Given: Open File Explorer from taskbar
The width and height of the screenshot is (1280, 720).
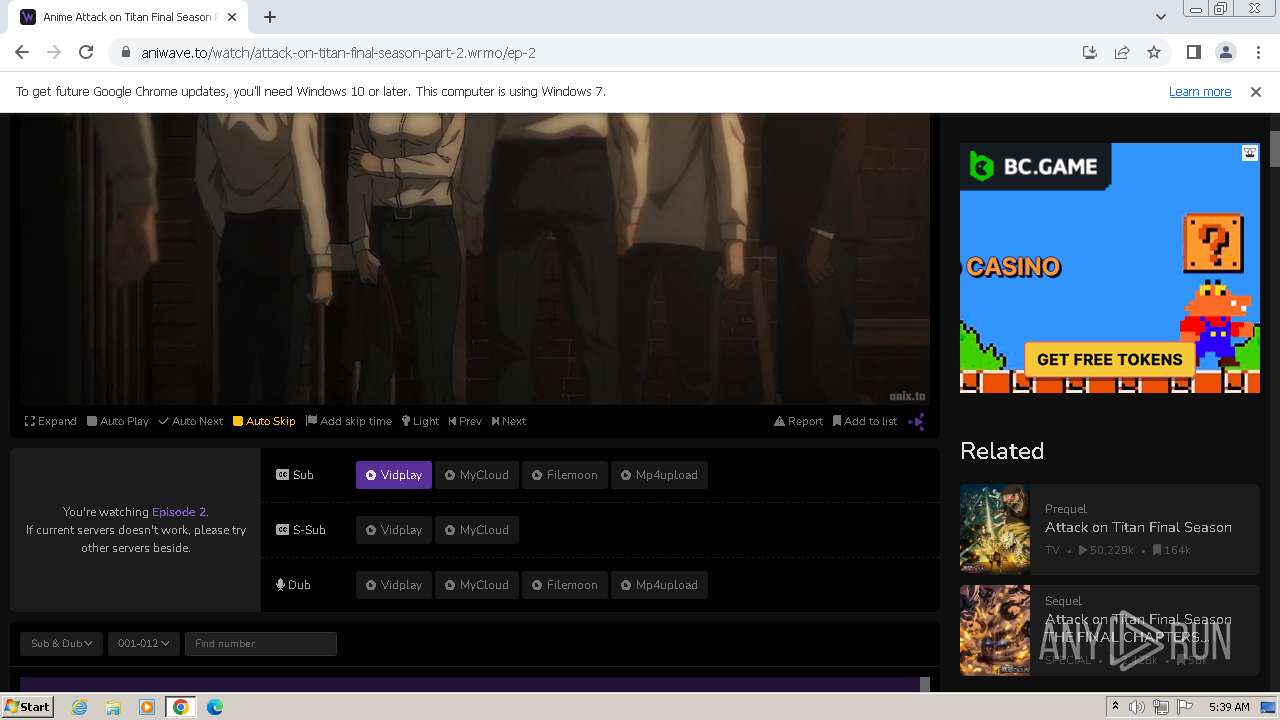Looking at the screenshot, I should tap(113, 707).
